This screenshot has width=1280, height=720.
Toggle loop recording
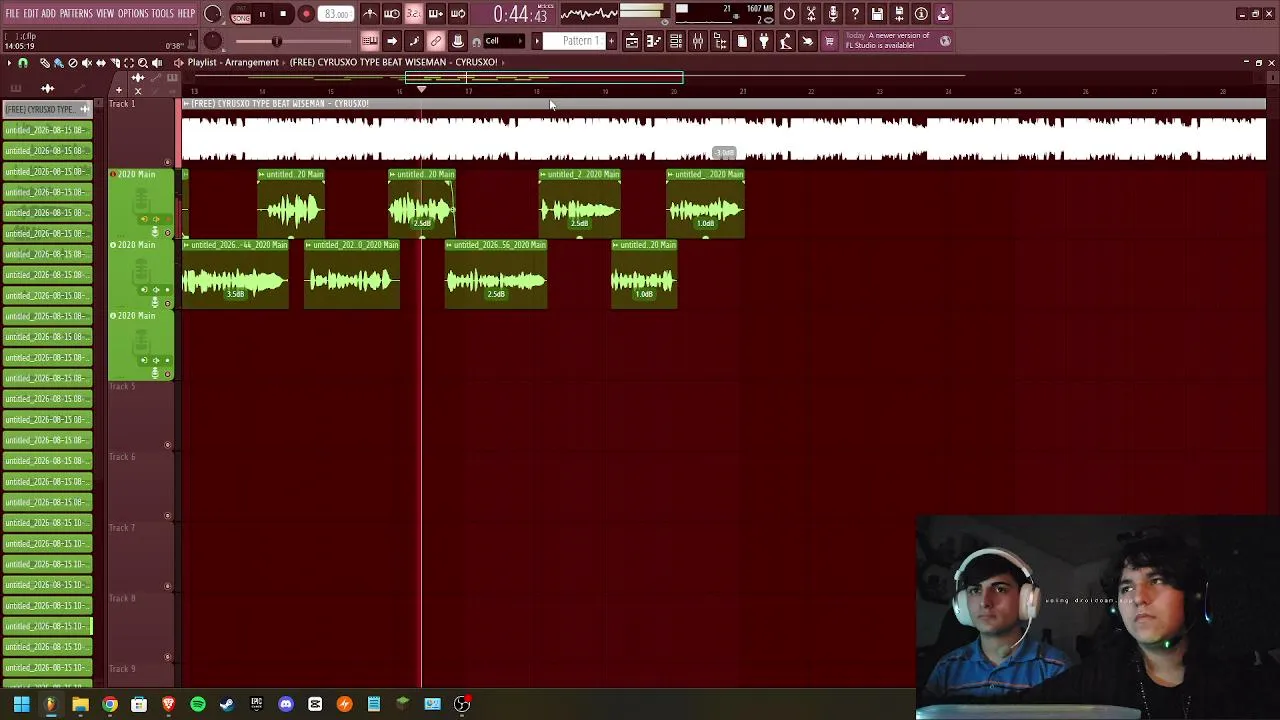point(458,14)
